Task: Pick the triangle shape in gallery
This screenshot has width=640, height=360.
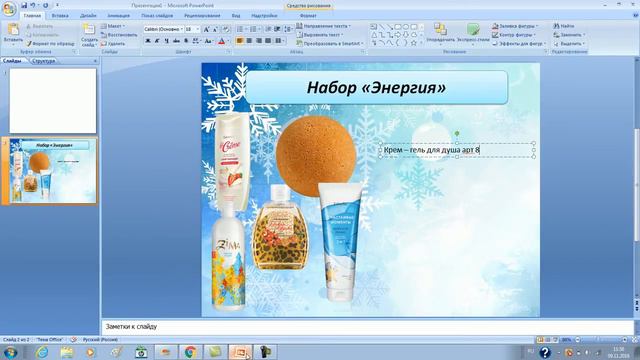Action: [x=373, y=35]
